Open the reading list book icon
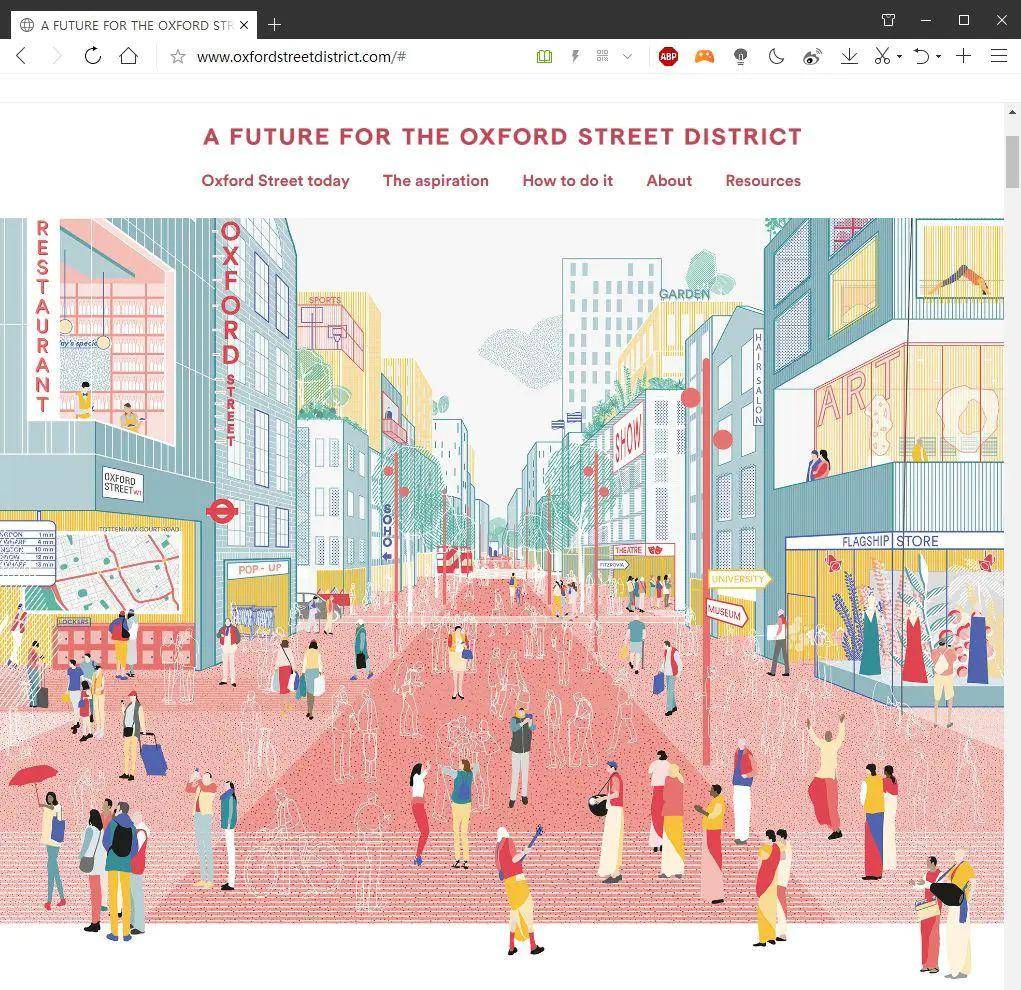Image resolution: width=1021 pixels, height=990 pixels. [543, 57]
